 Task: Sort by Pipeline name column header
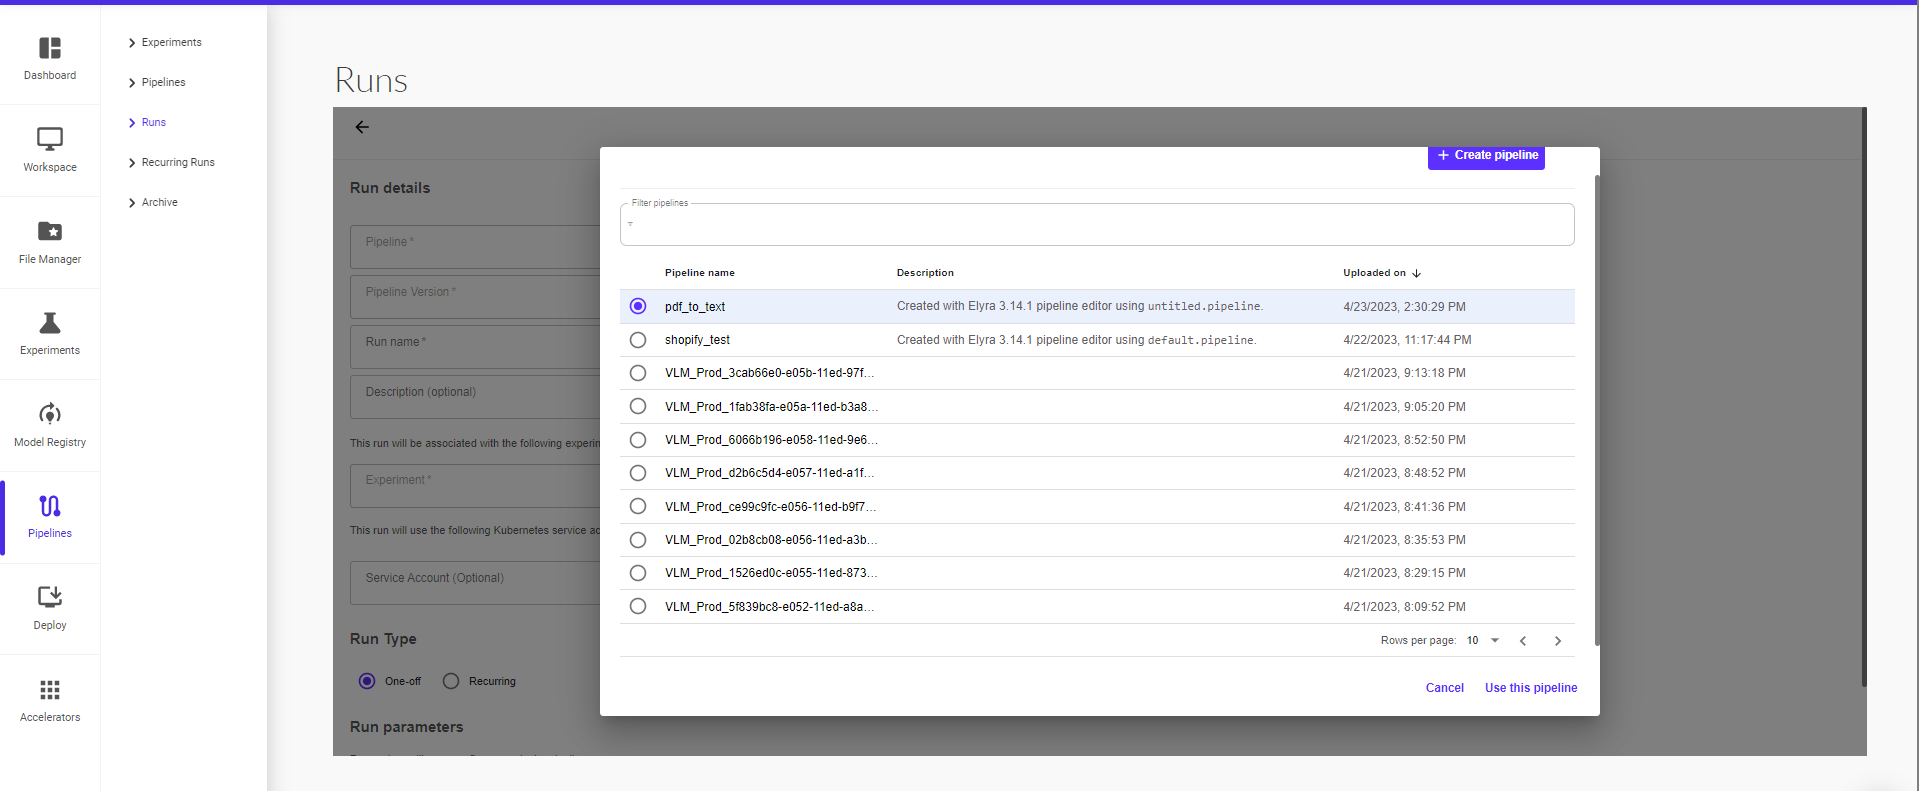point(700,273)
